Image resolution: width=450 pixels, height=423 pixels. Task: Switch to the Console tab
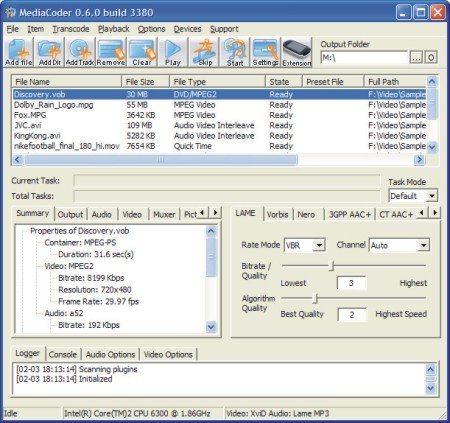[63, 354]
